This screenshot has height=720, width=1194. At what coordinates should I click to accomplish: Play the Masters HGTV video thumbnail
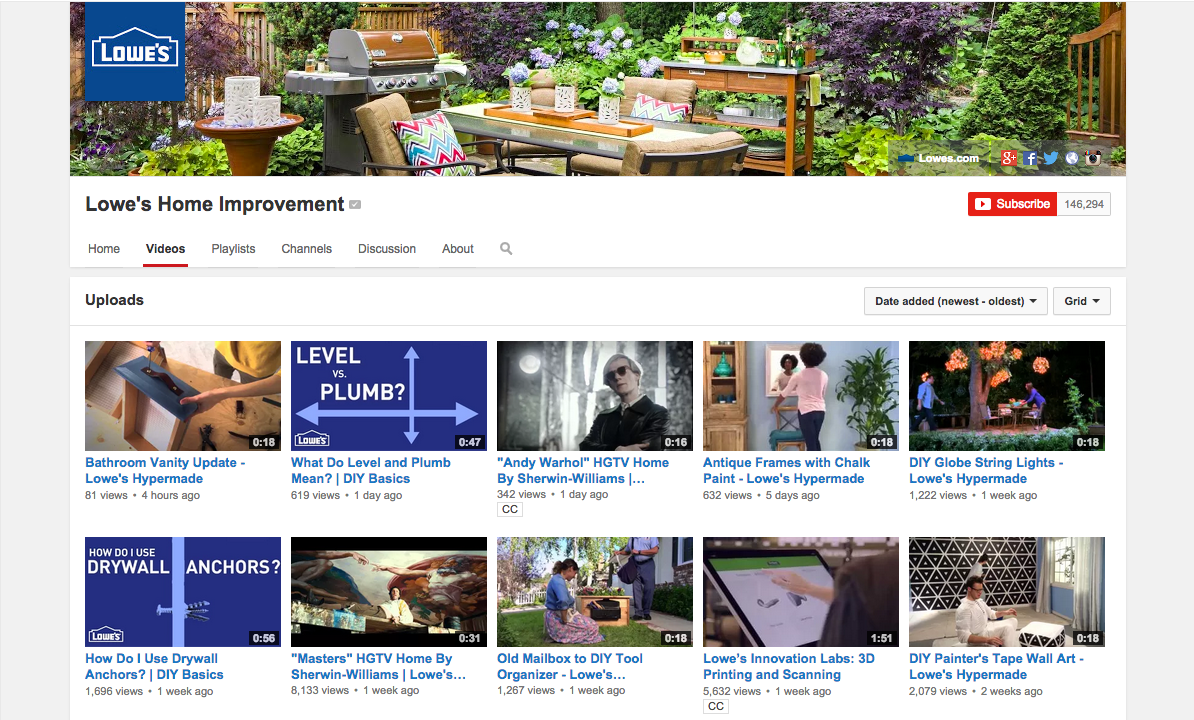coord(389,592)
